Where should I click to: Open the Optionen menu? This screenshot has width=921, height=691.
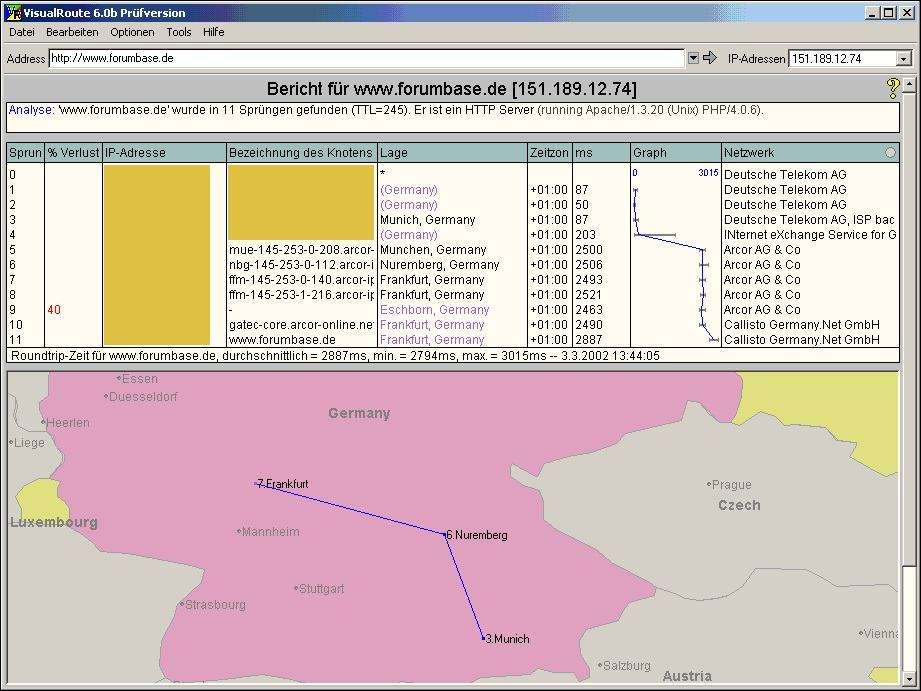tap(132, 32)
